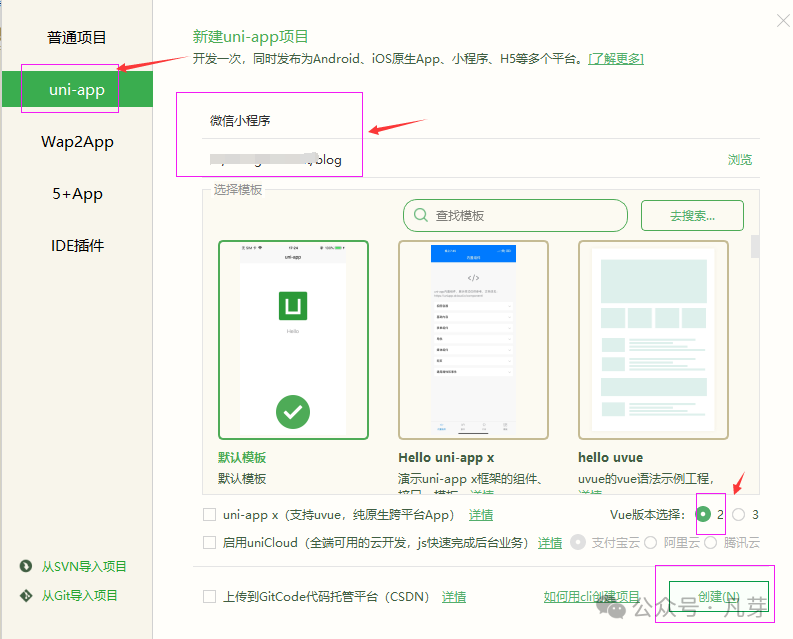Open 详情 link for uniCloud
The image size is (793, 639).
550,543
